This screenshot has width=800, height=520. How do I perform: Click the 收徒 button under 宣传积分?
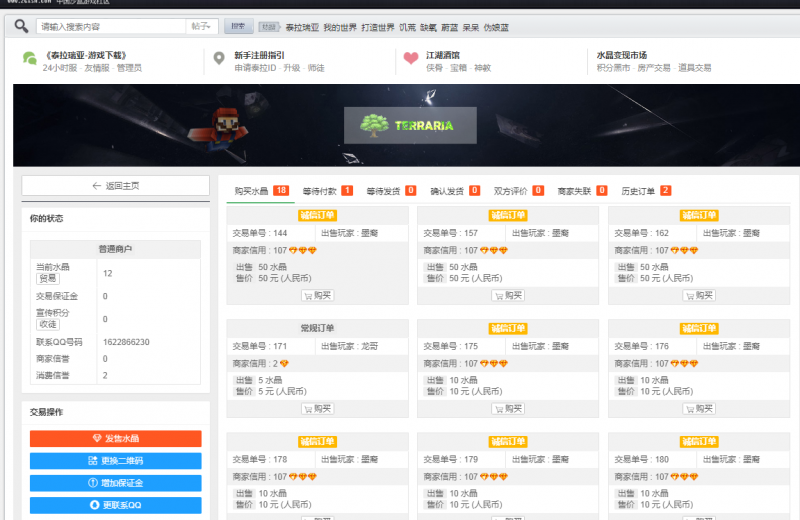pyautogui.click(x=48, y=324)
